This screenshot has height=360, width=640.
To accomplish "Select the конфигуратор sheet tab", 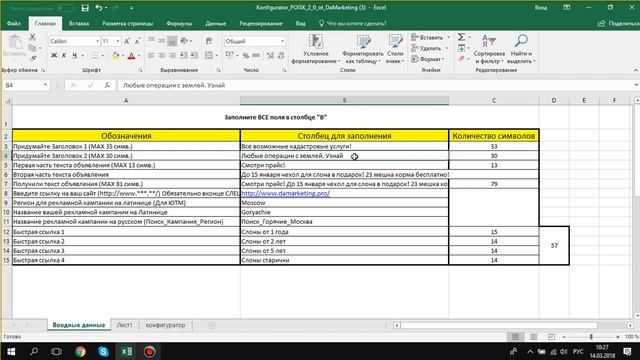I will 165,325.
